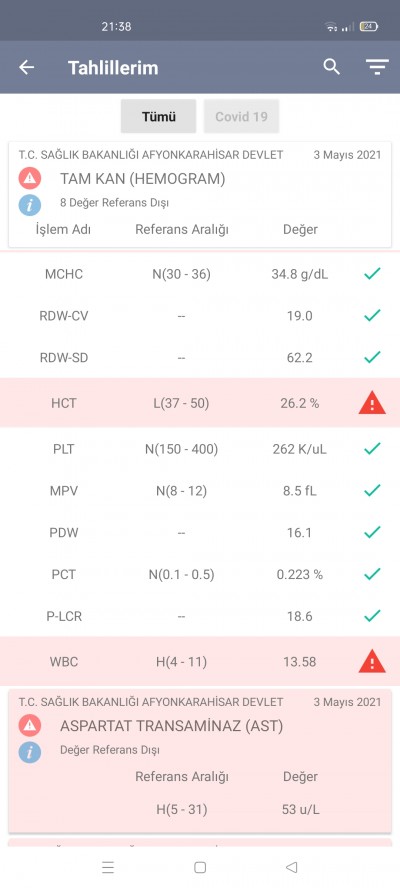Tap green checkmark in PLT row
This screenshot has width=400, height=888.
[x=372, y=449]
